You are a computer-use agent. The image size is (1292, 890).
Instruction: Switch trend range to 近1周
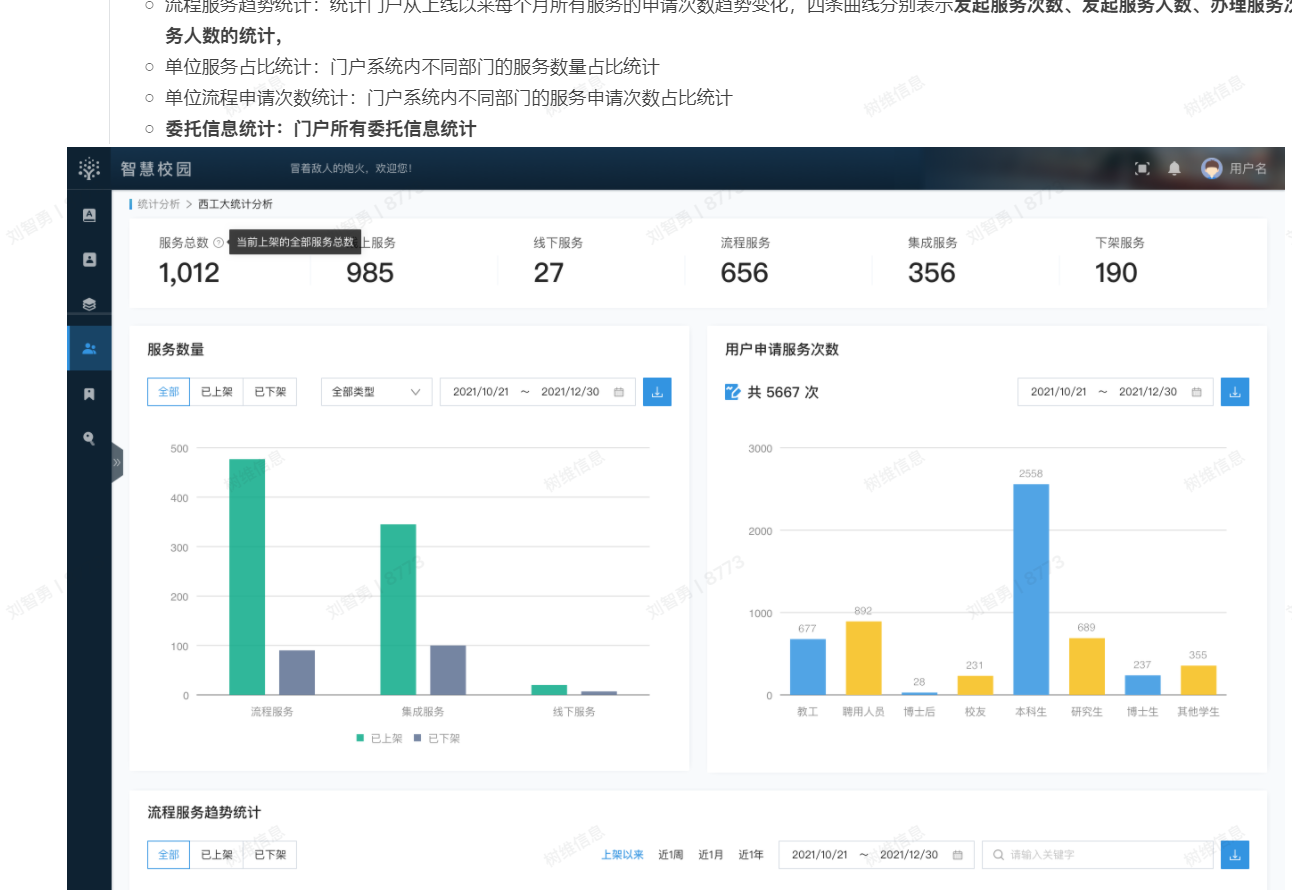click(670, 855)
